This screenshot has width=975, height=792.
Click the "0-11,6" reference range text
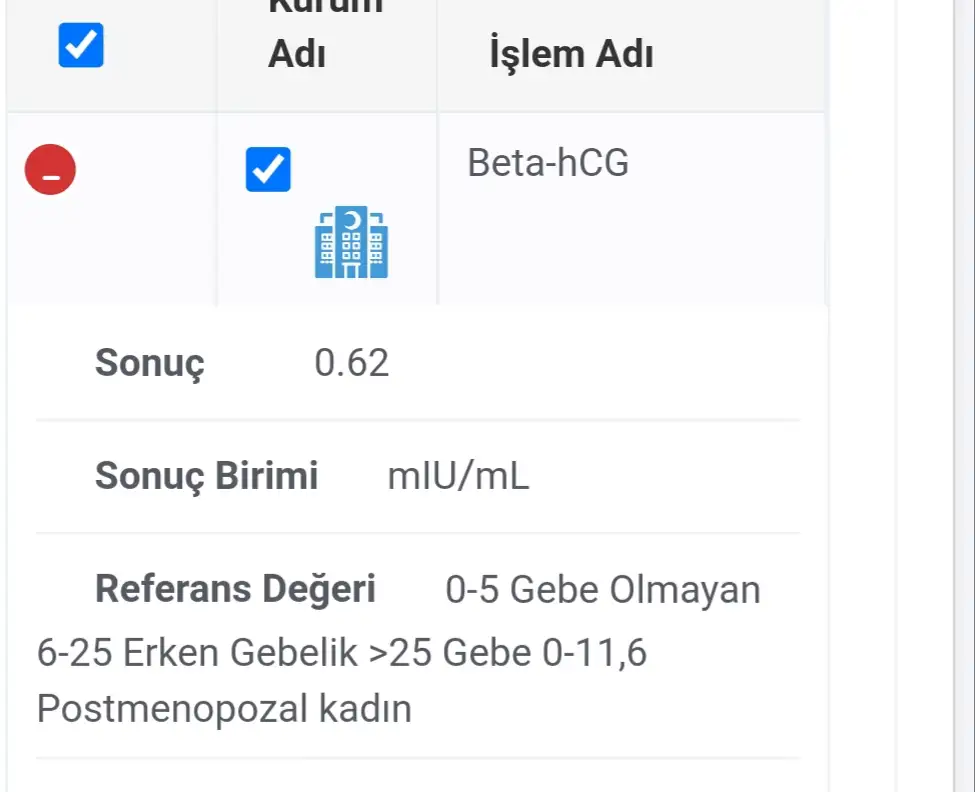point(595,653)
